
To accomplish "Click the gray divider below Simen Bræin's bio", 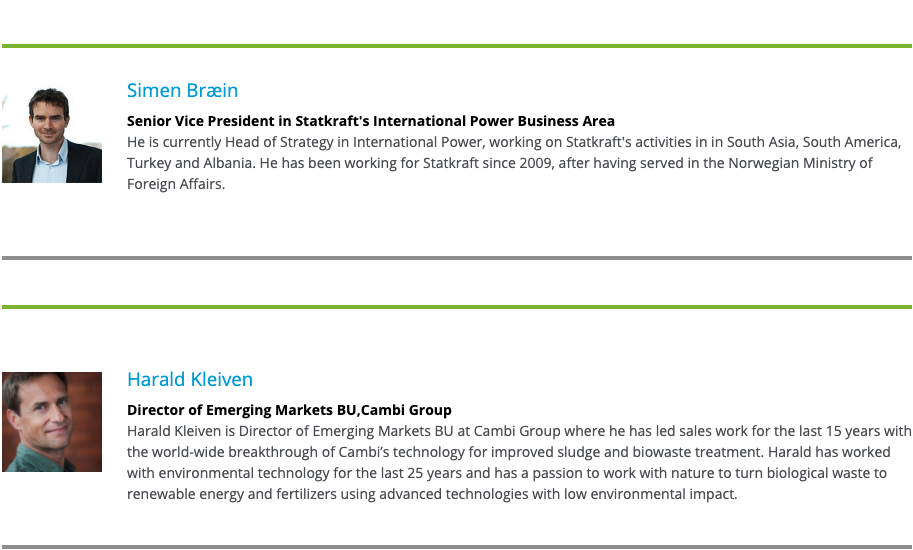I will (456, 258).
